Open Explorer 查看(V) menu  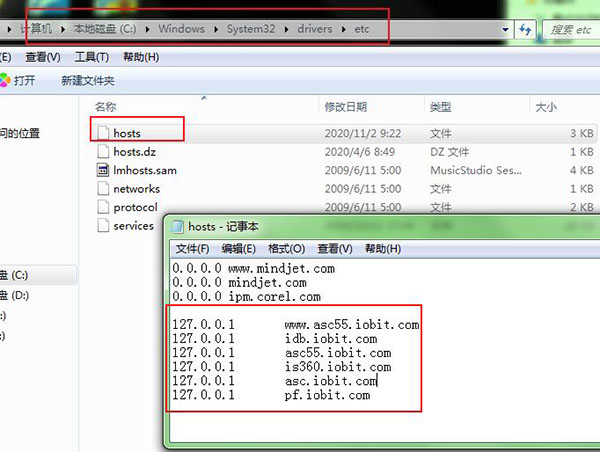pos(43,57)
